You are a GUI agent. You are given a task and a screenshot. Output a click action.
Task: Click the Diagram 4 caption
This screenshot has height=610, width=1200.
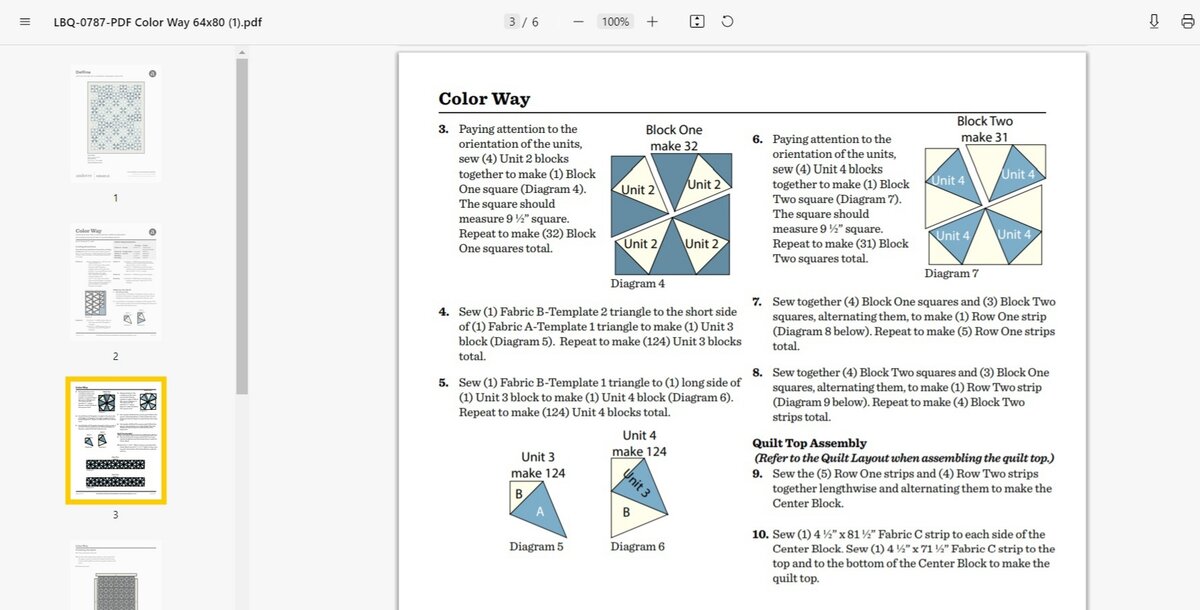coord(638,284)
